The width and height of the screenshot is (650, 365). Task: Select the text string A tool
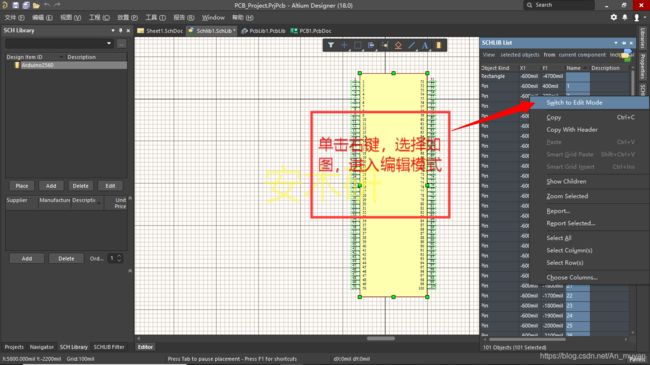coord(425,45)
